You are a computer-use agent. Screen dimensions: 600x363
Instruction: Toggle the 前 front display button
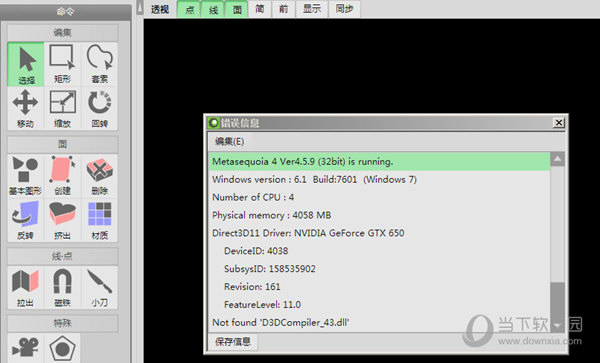[x=284, y=9]
